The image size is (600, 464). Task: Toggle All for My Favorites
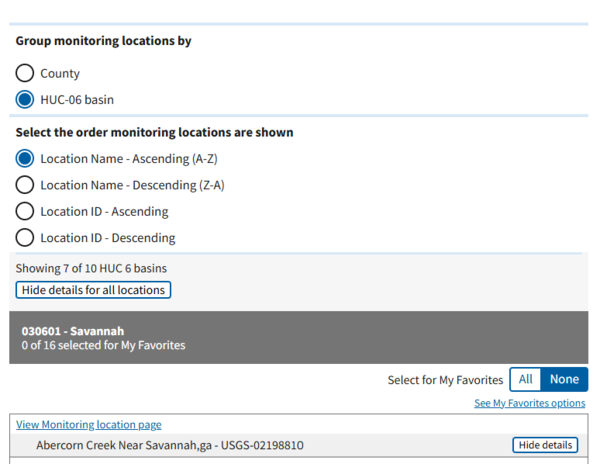tap(525, 380)
